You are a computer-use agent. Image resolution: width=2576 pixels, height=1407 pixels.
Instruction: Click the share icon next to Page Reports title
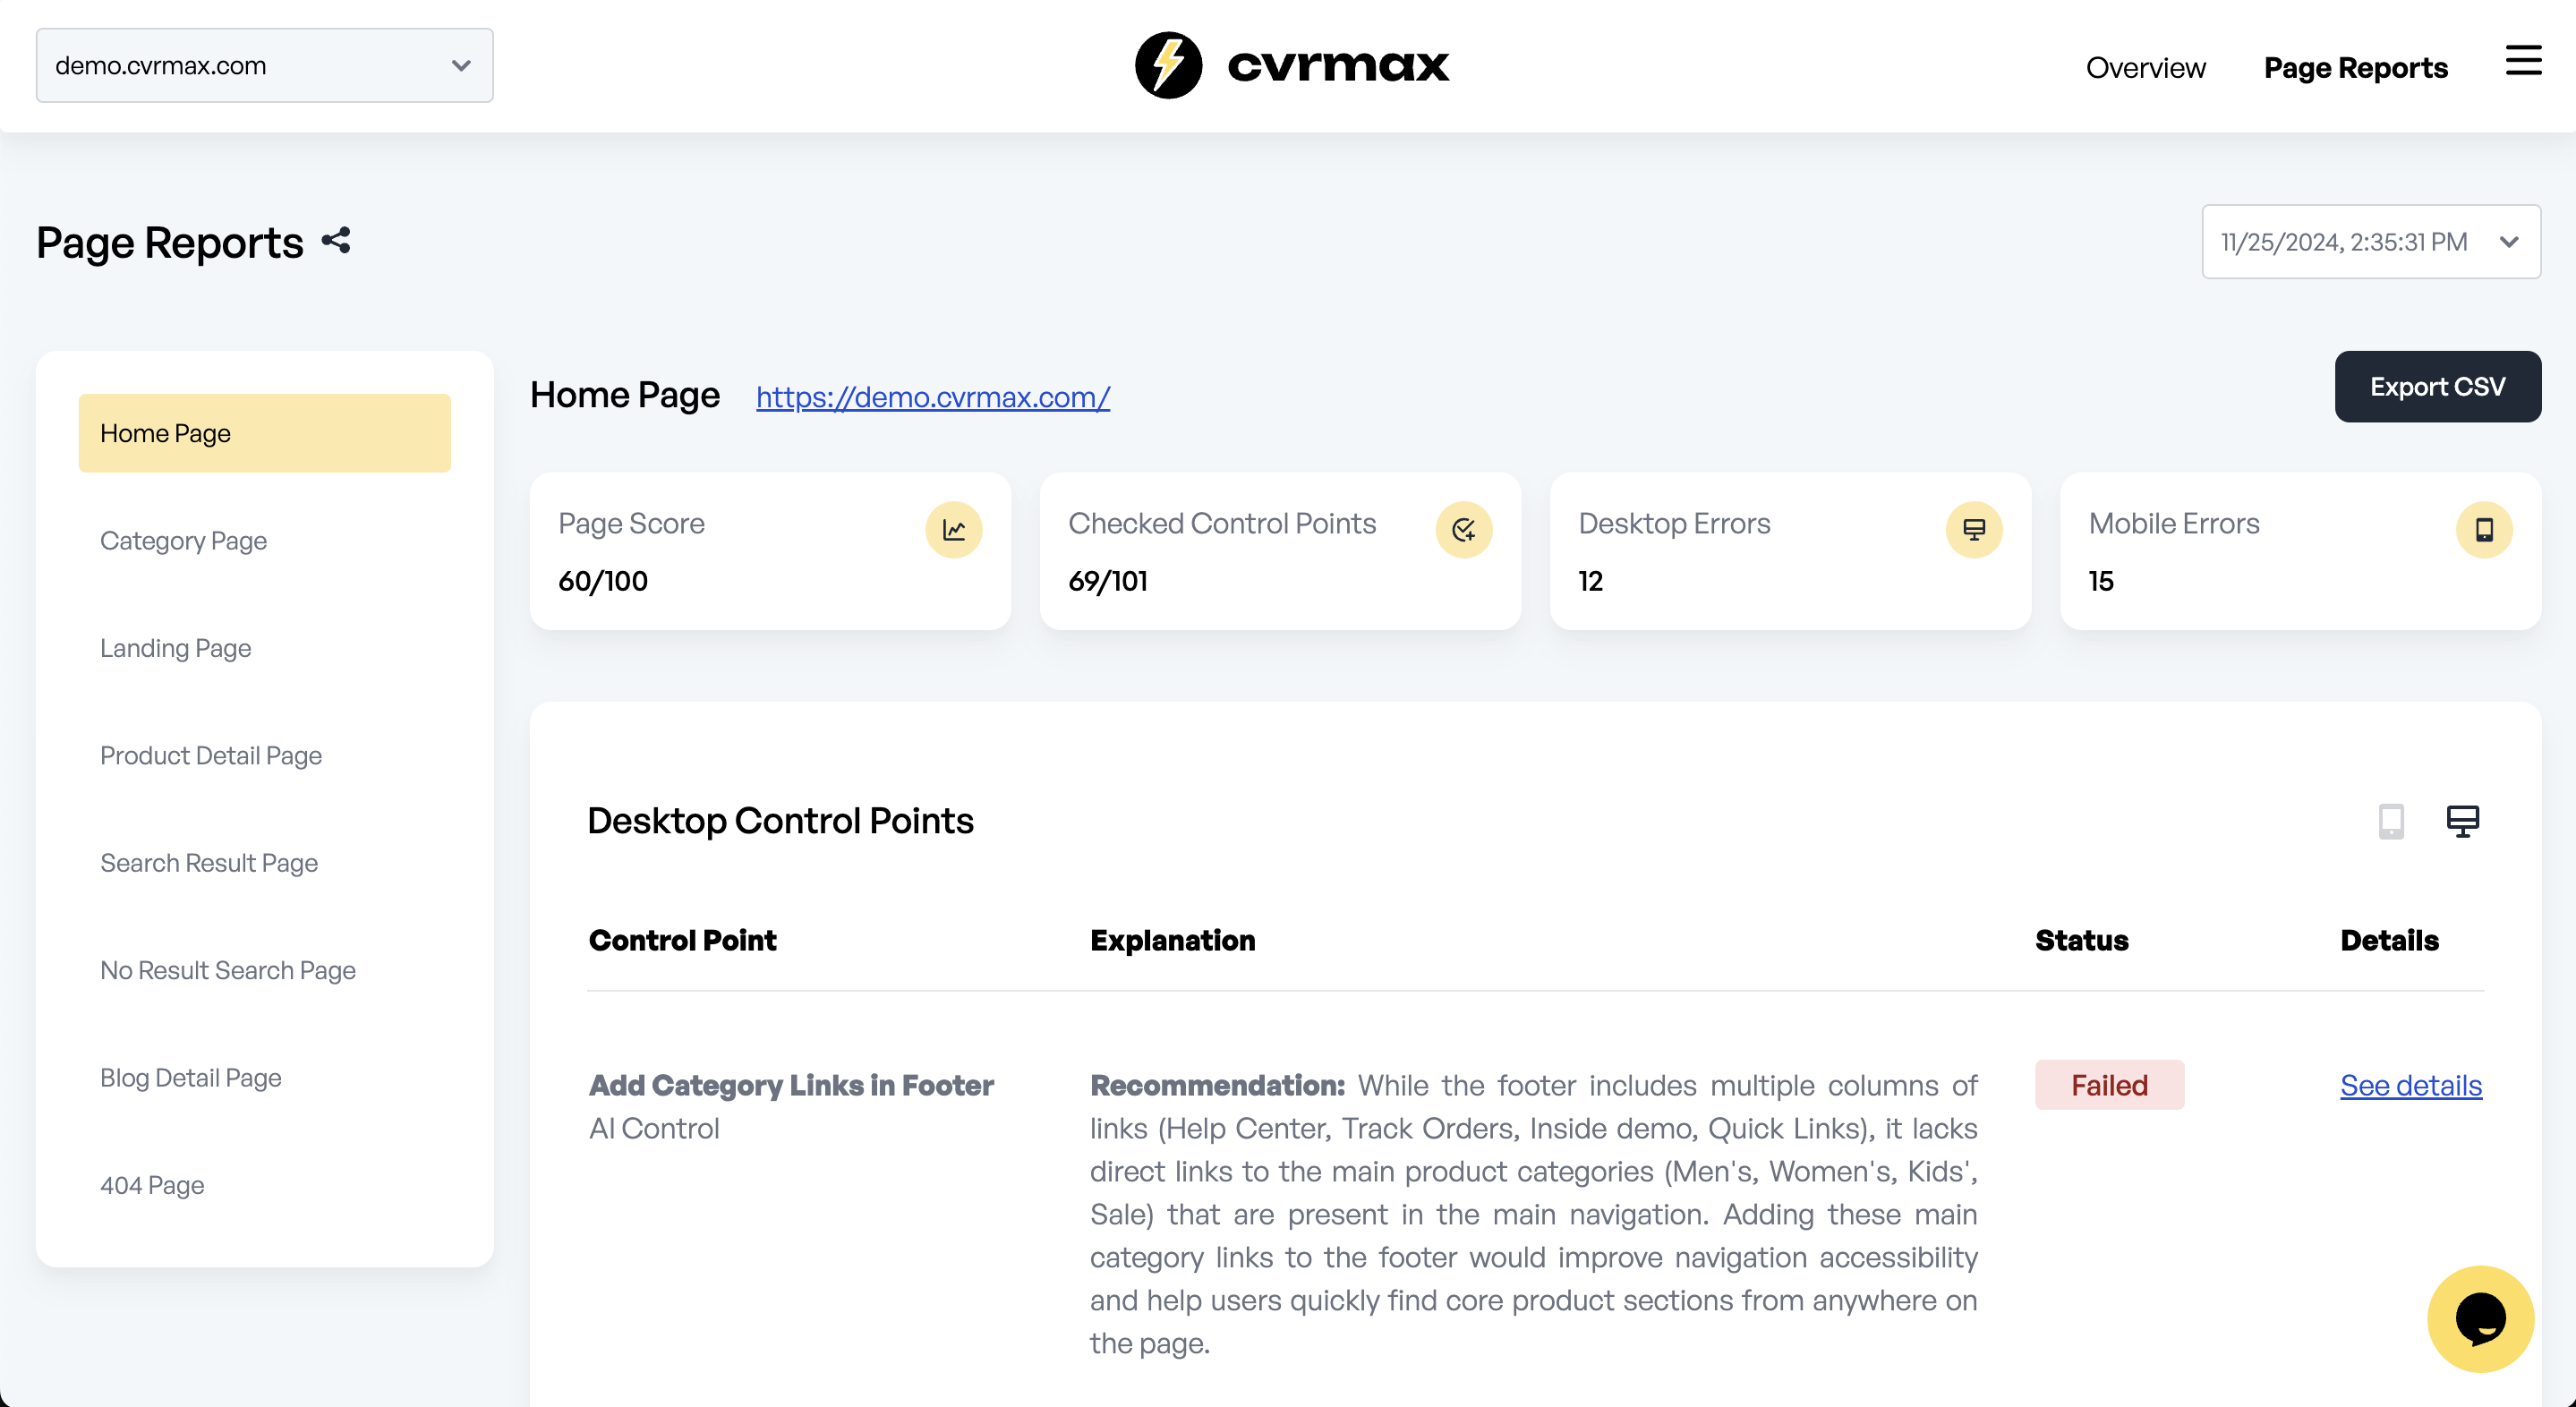(334, 240)
